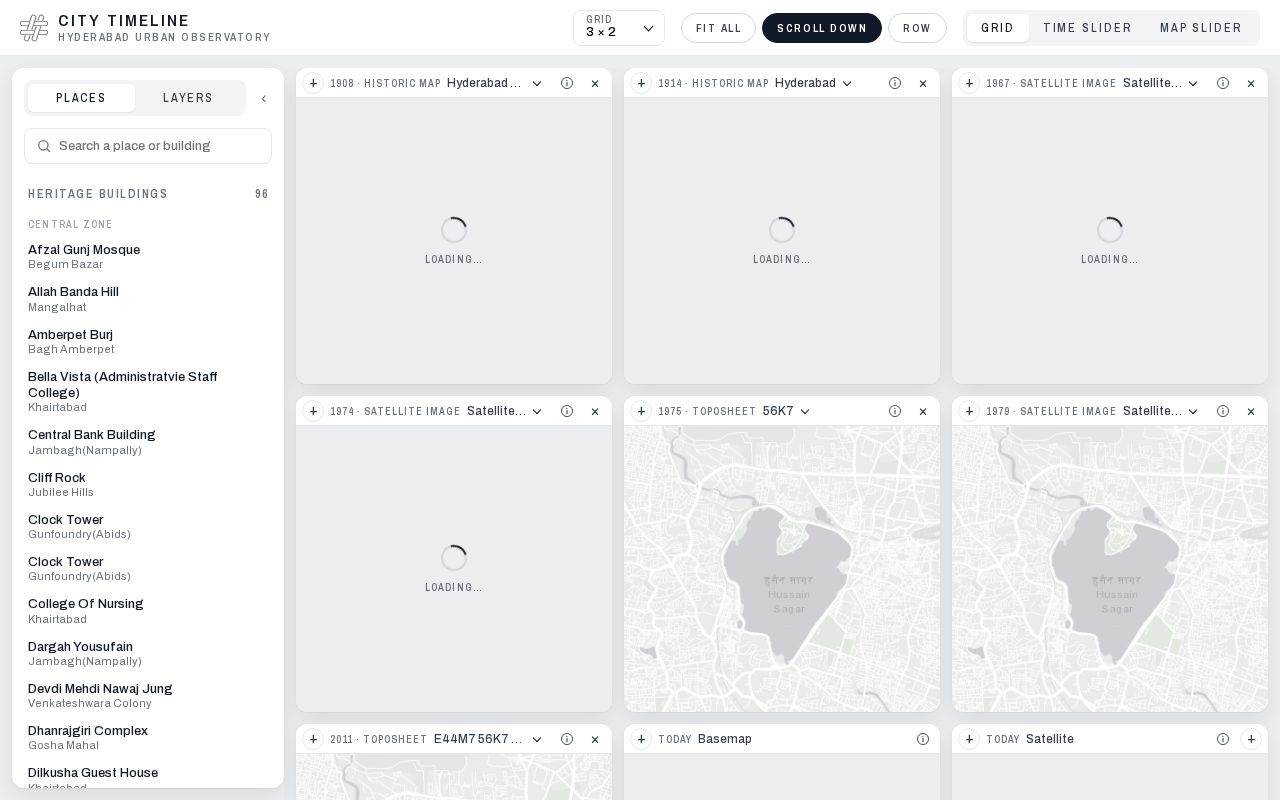The image size is (1280, 800).
Task: Open info for the Today Basemap panel
Action: tap(923, 739)
